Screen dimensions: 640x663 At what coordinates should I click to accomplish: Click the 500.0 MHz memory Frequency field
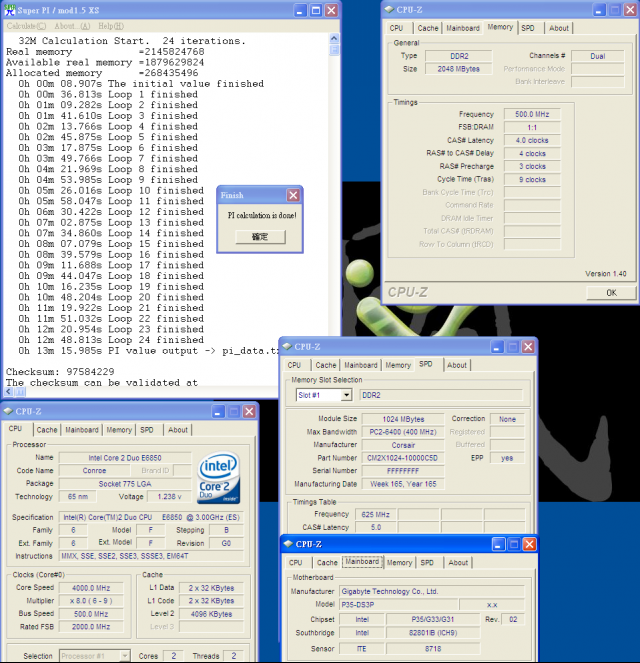tap(532, 114)
